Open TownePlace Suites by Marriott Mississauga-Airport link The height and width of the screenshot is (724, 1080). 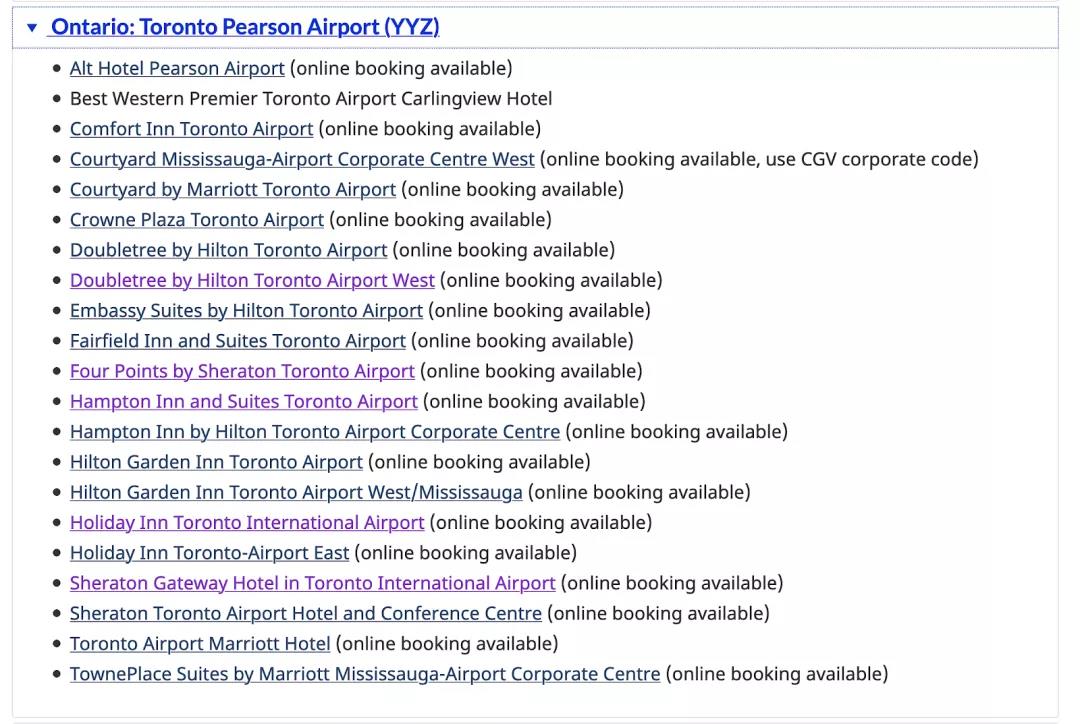[x=365, y=674]
